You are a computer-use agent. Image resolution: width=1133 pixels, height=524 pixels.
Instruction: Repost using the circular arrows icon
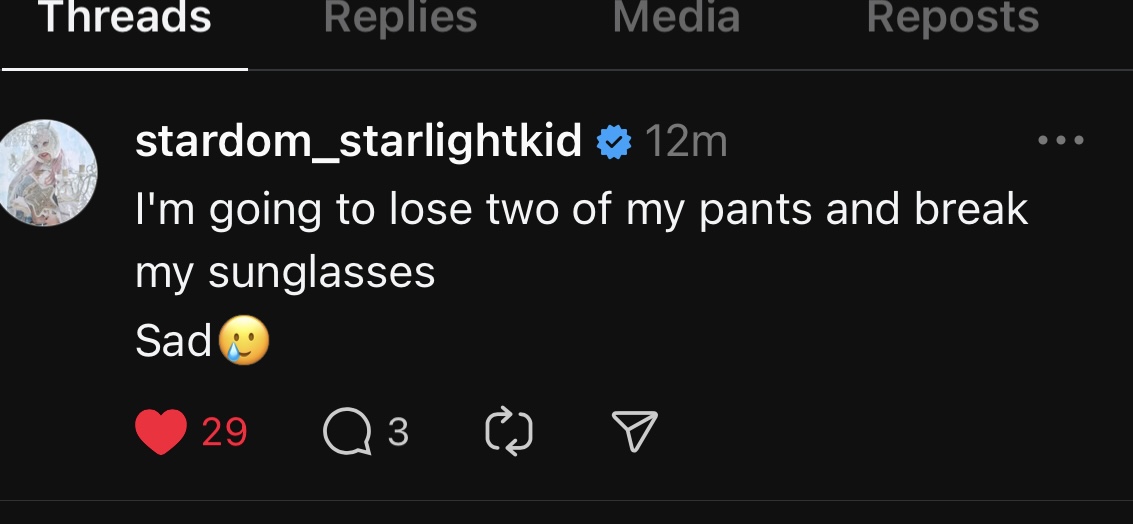[x=508, y=431]
